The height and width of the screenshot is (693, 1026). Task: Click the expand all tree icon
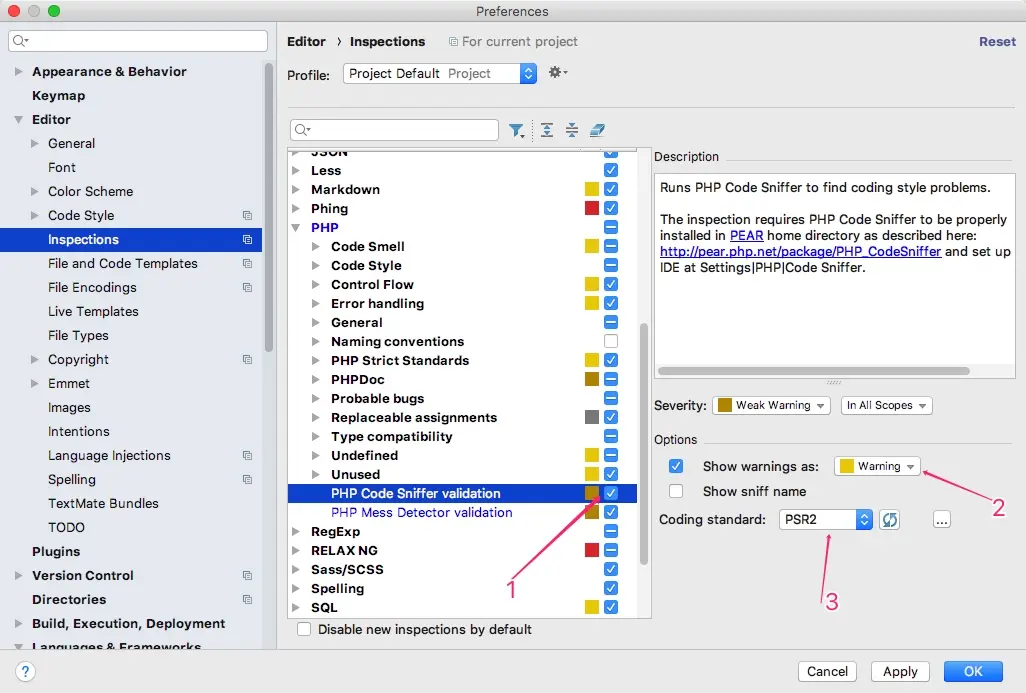click(547, 130)
